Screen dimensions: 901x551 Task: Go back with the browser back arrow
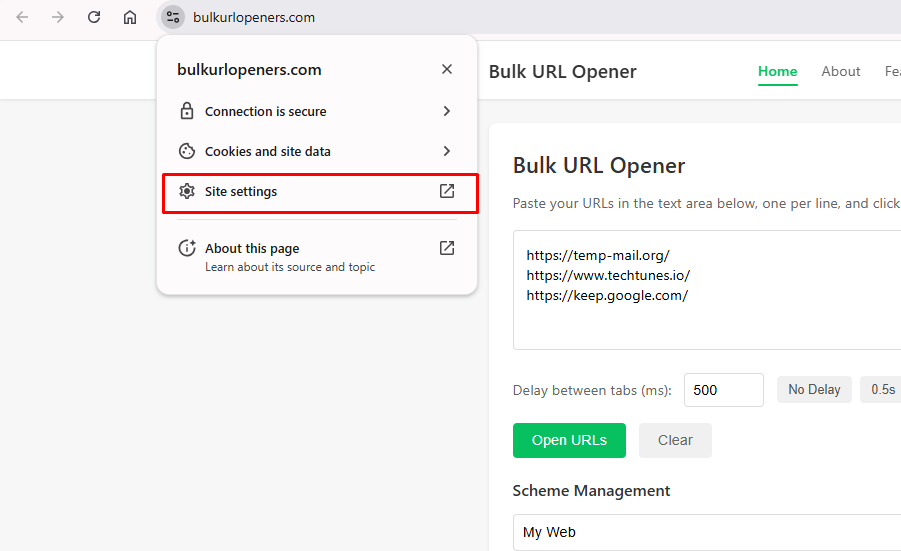tap(22, 17)
